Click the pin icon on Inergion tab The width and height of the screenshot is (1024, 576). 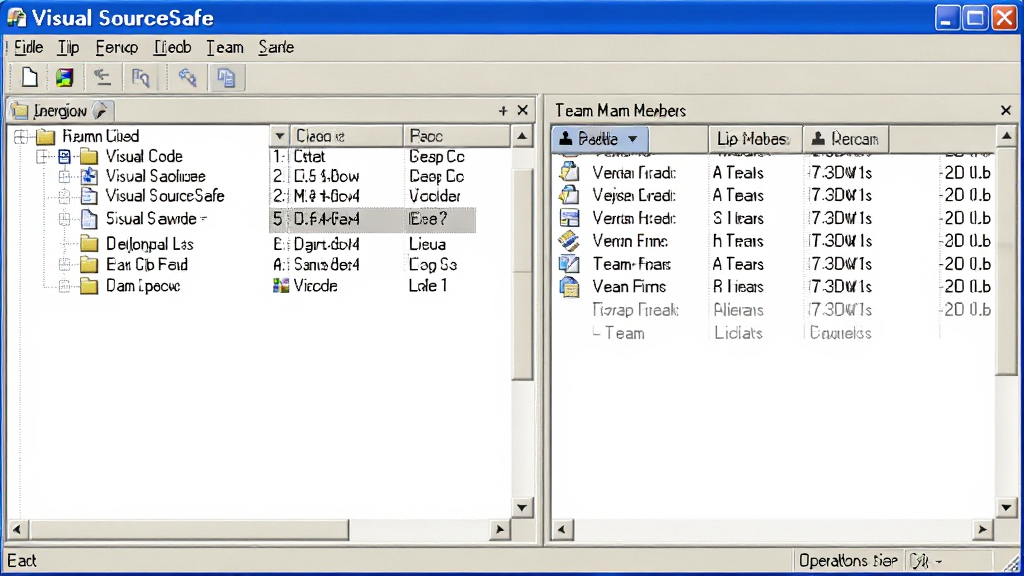[101, 110]
